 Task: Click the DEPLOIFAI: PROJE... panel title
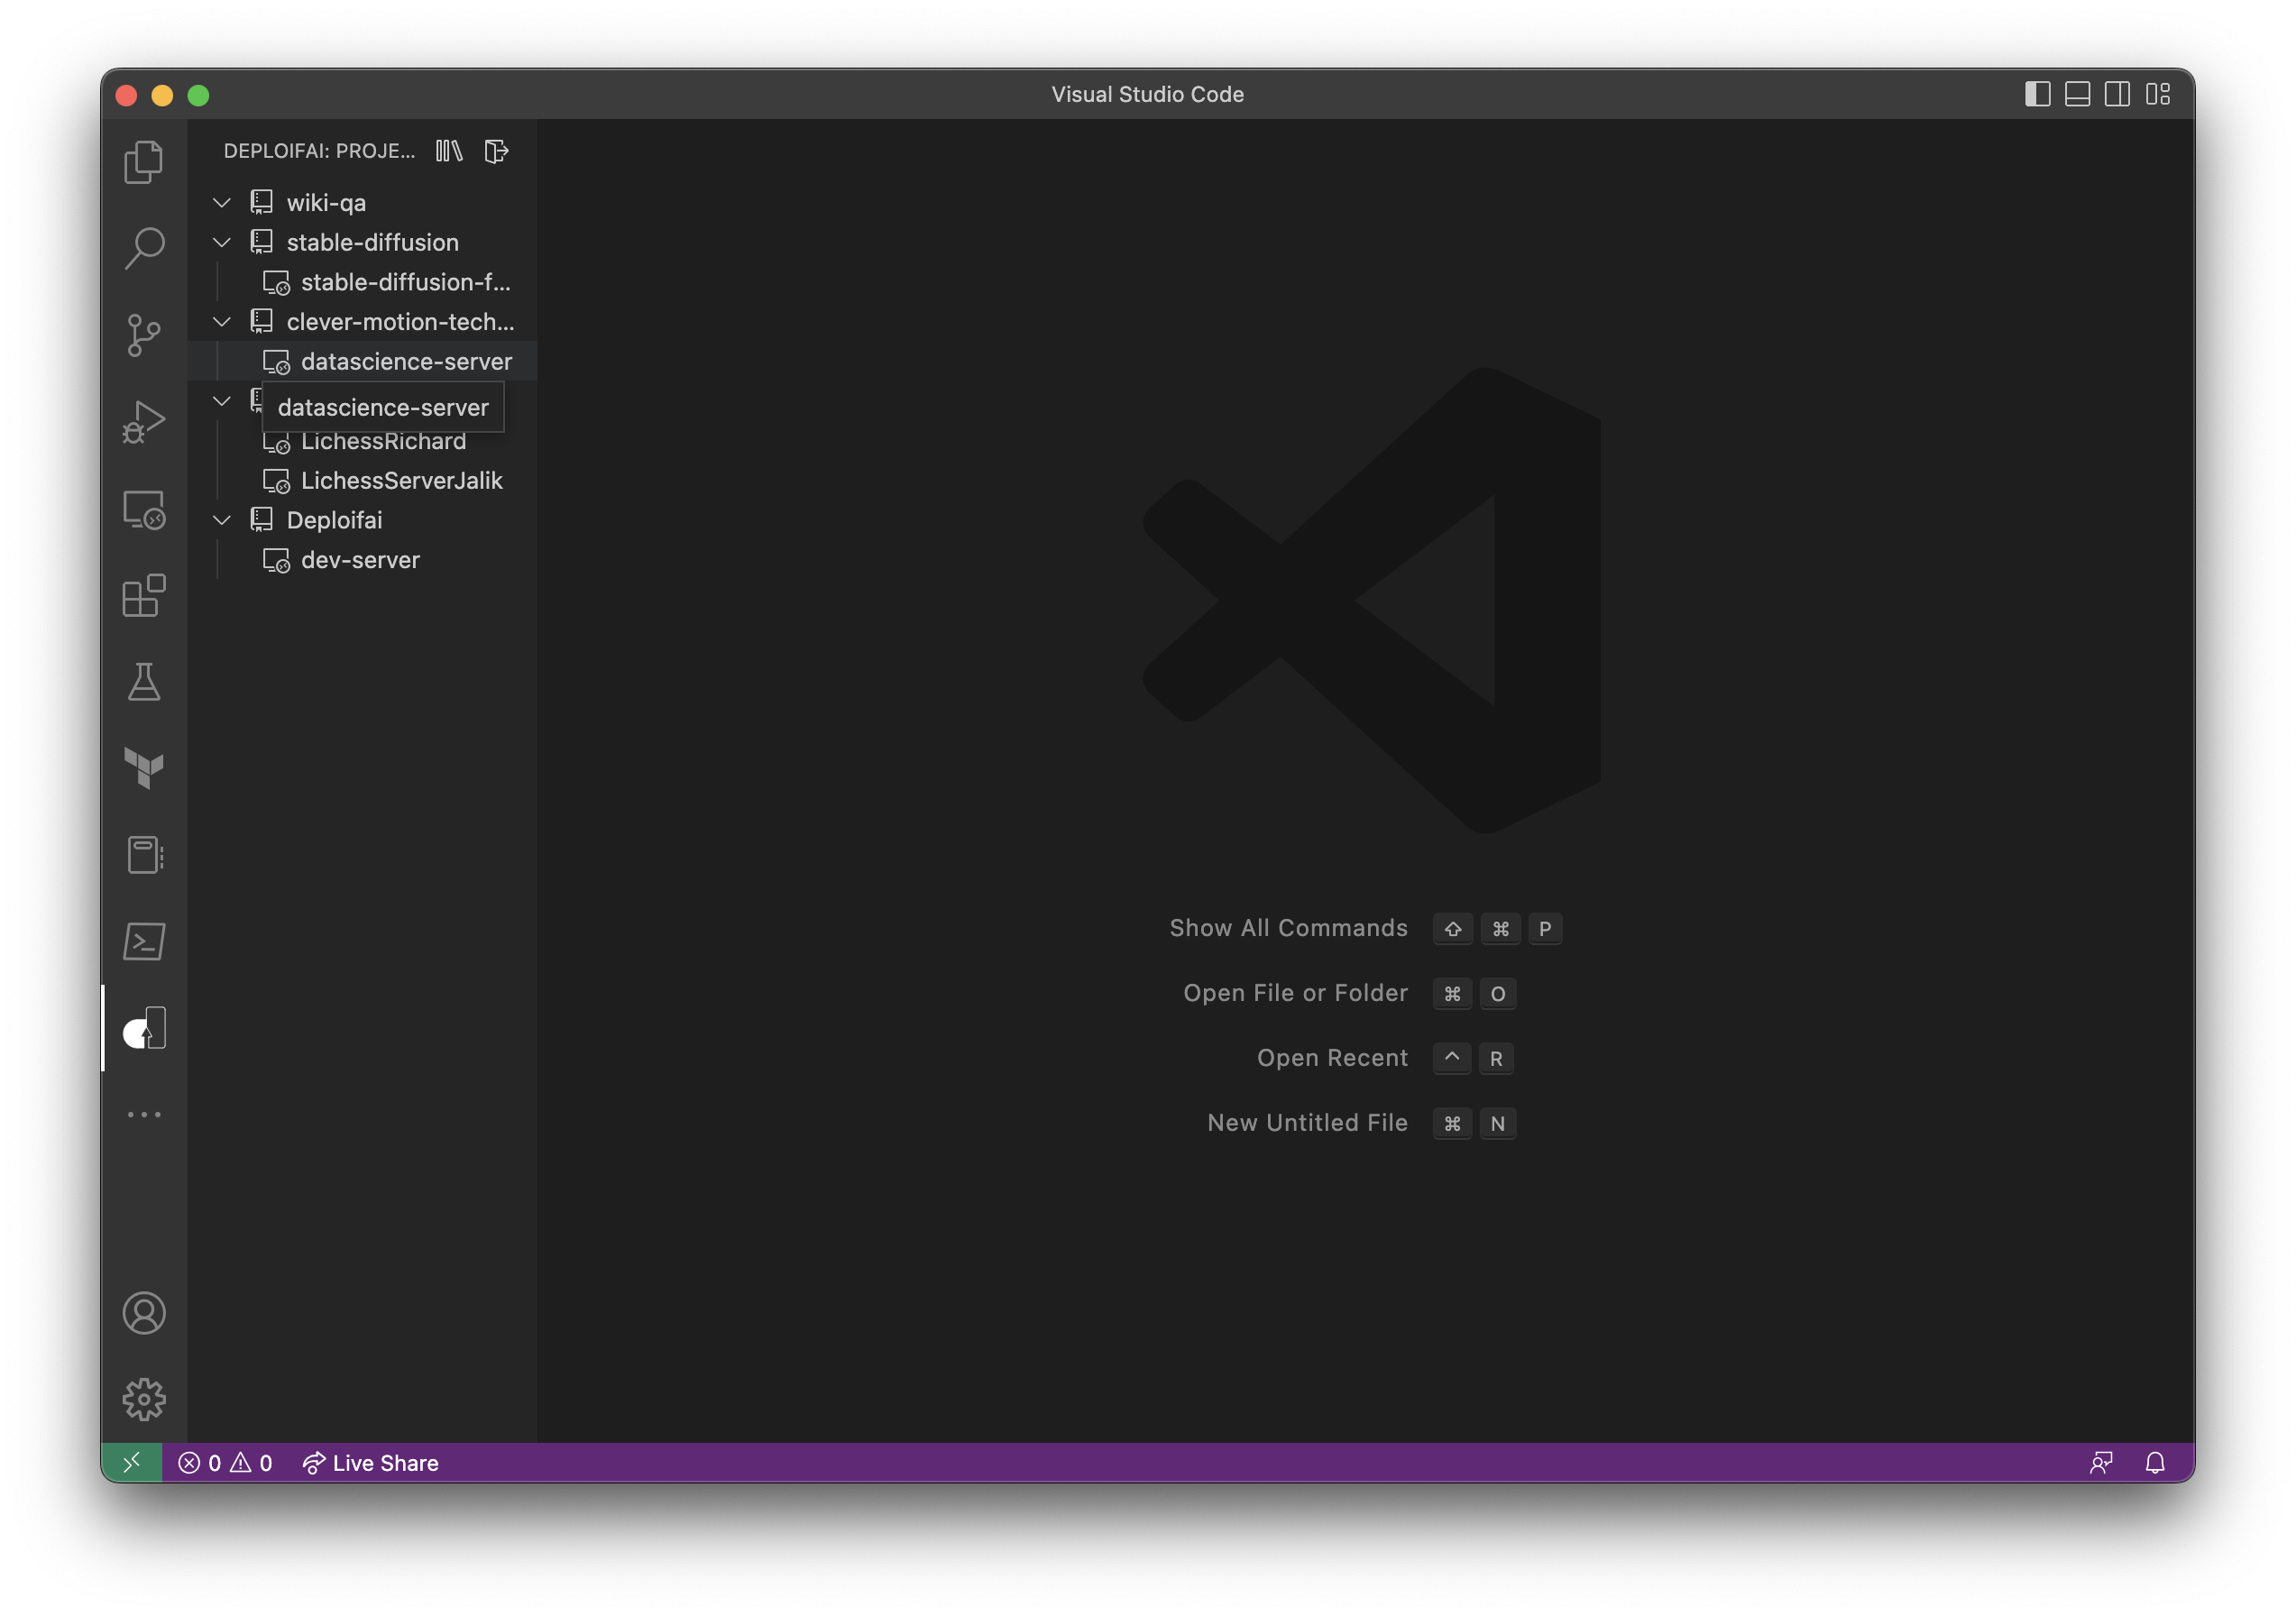tap(319, 151)
